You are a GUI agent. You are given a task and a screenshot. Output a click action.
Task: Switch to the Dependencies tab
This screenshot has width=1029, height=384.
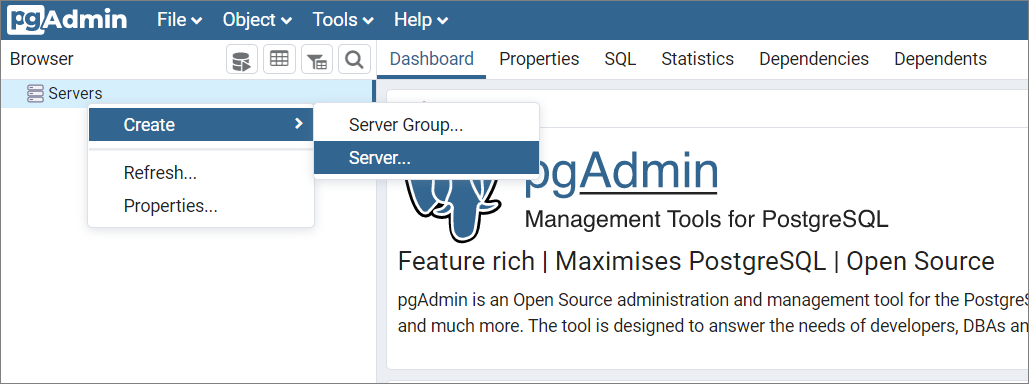point(814,59)
